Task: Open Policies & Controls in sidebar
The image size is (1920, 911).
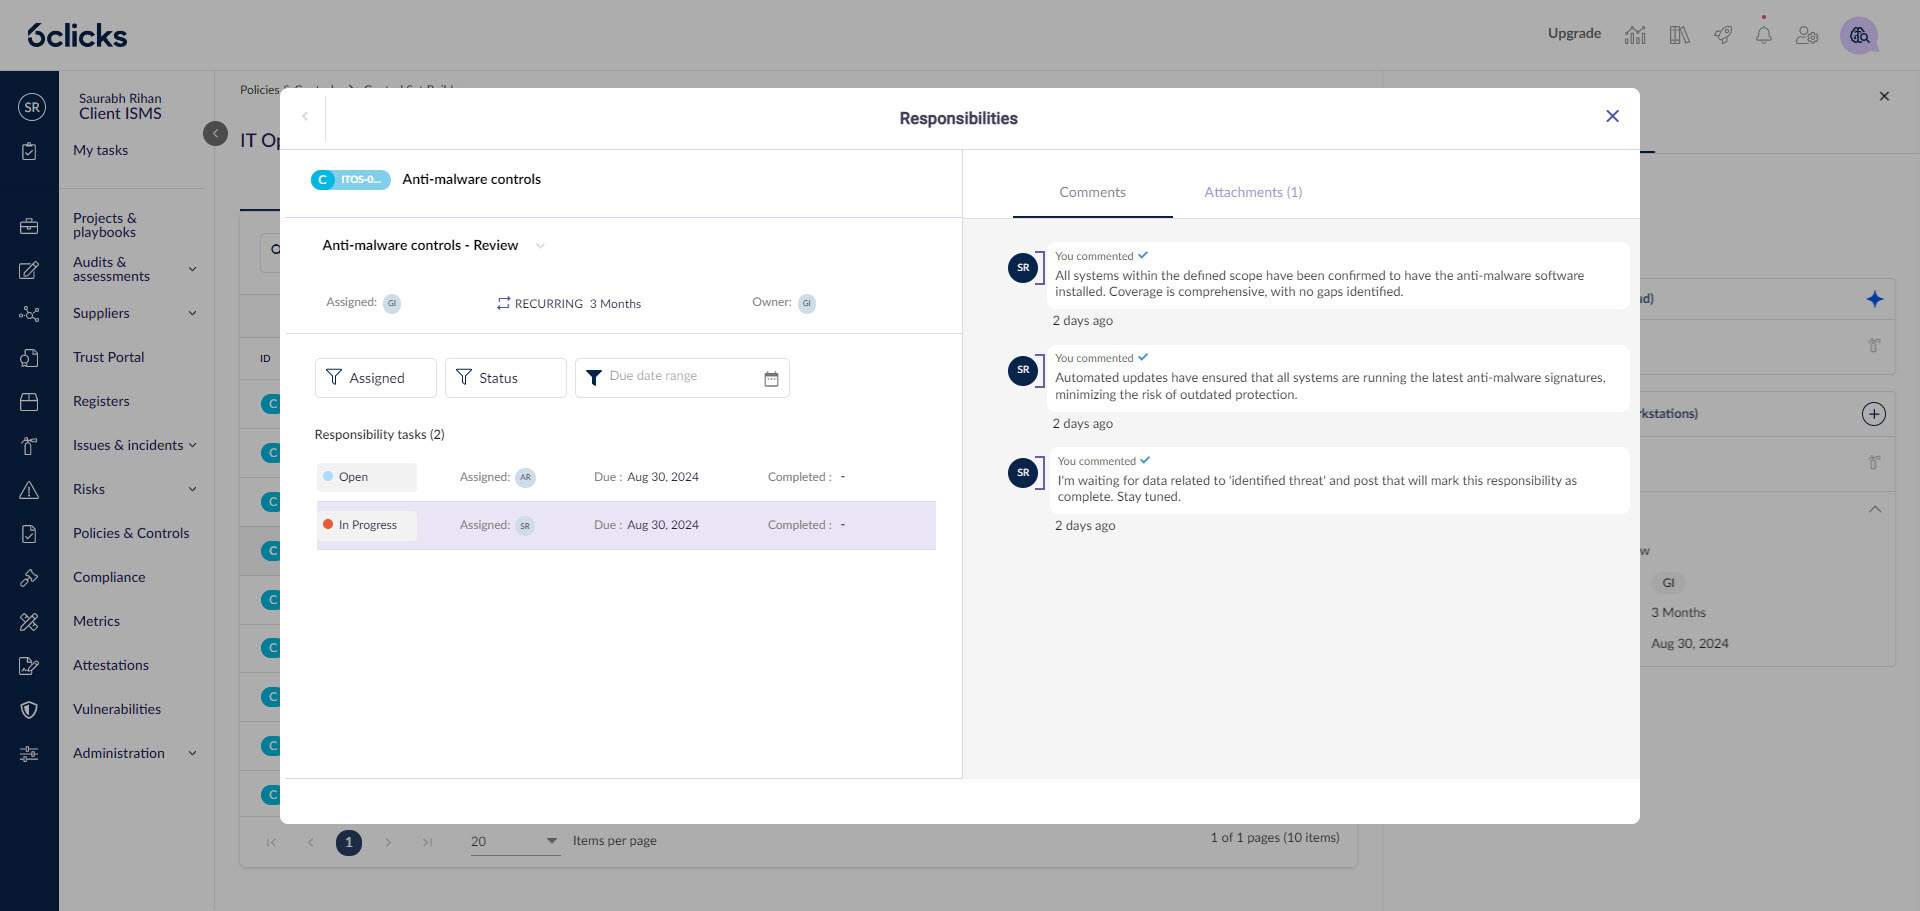Action: pos(131,533)
